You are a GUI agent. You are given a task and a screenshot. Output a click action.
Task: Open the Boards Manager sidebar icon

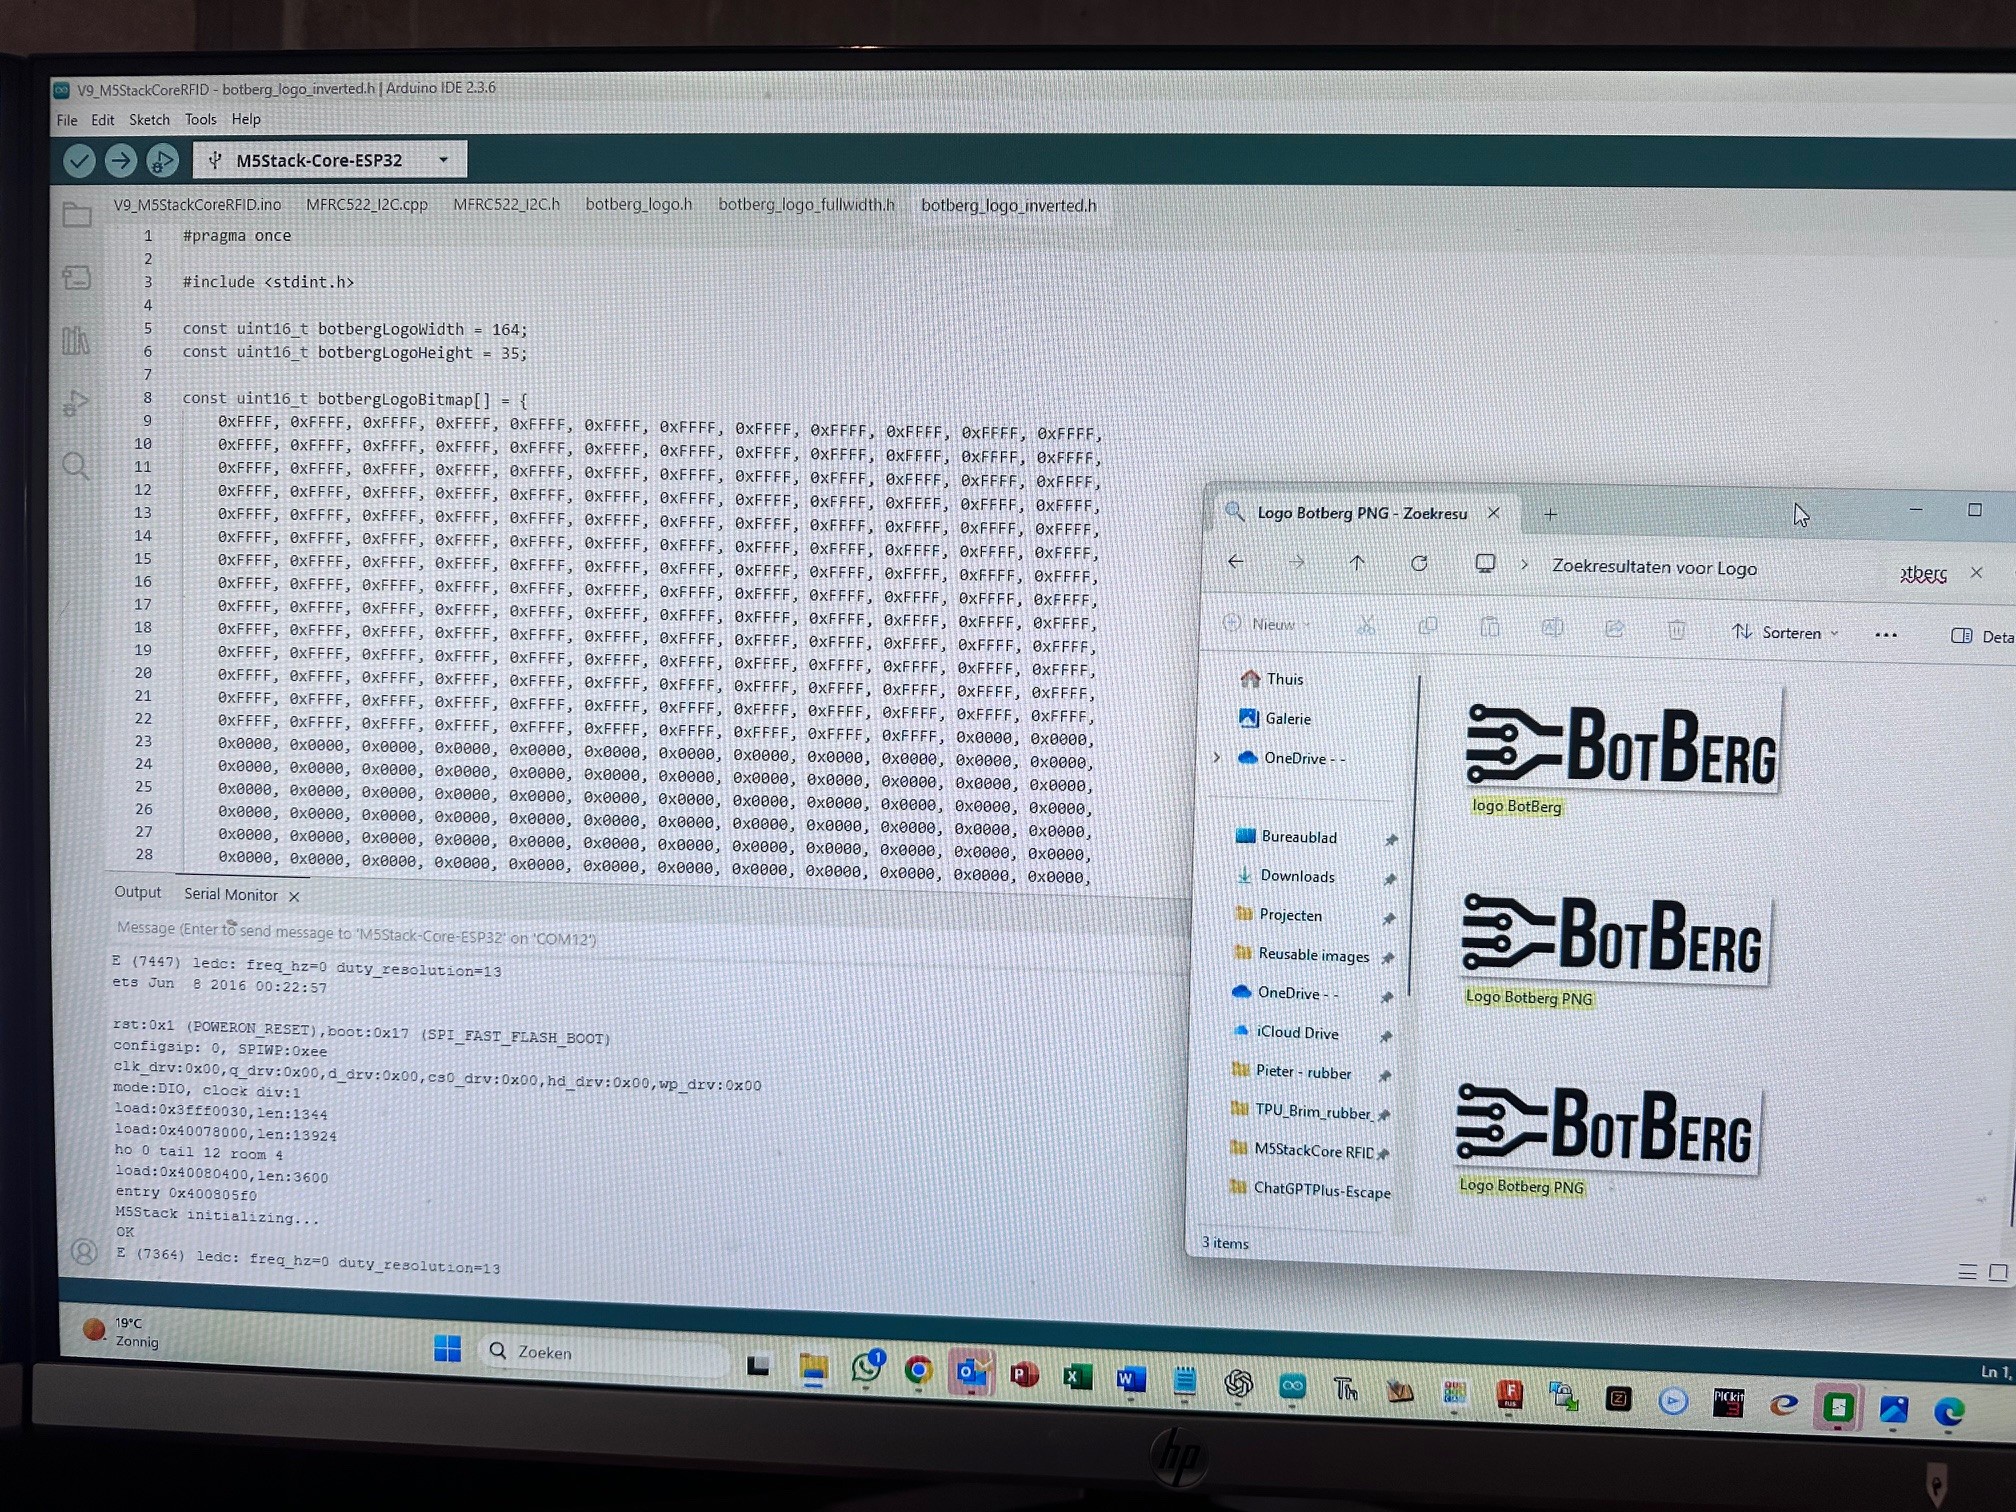77,277
